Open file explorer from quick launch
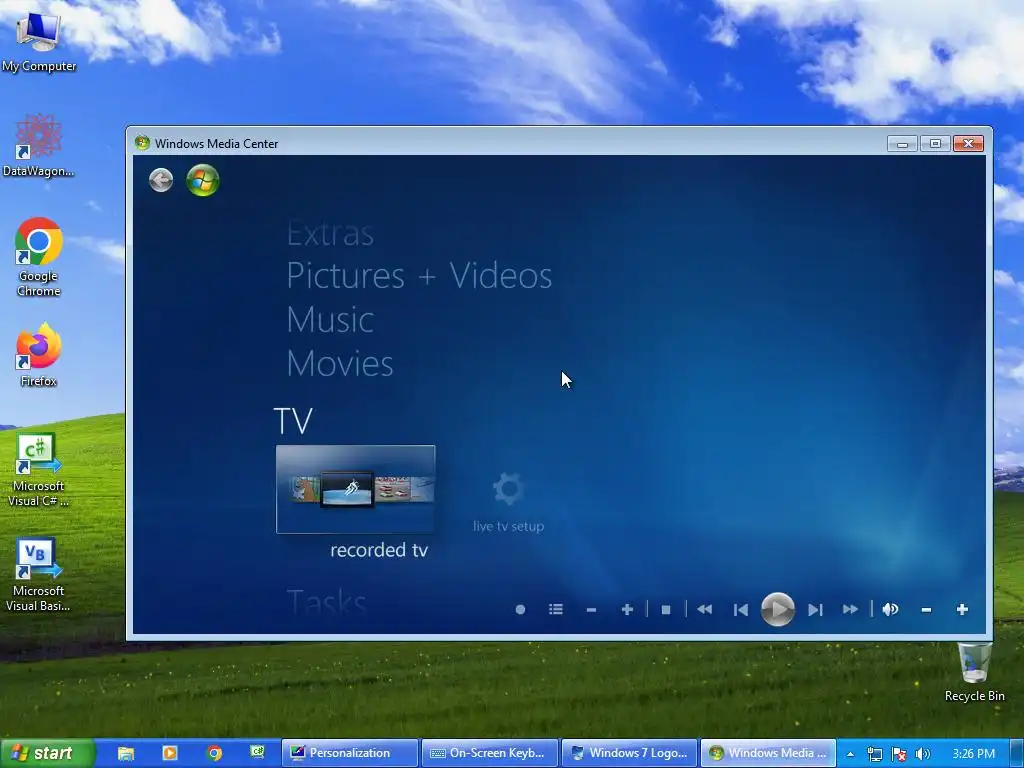1024x768 pixels. [126, 753]
